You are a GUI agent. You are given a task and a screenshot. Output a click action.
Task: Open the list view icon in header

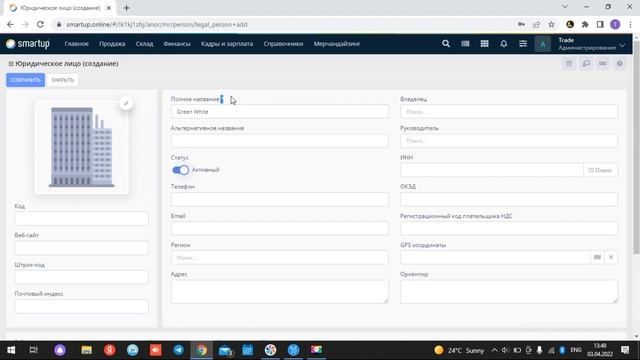click(x=465, y=44)
